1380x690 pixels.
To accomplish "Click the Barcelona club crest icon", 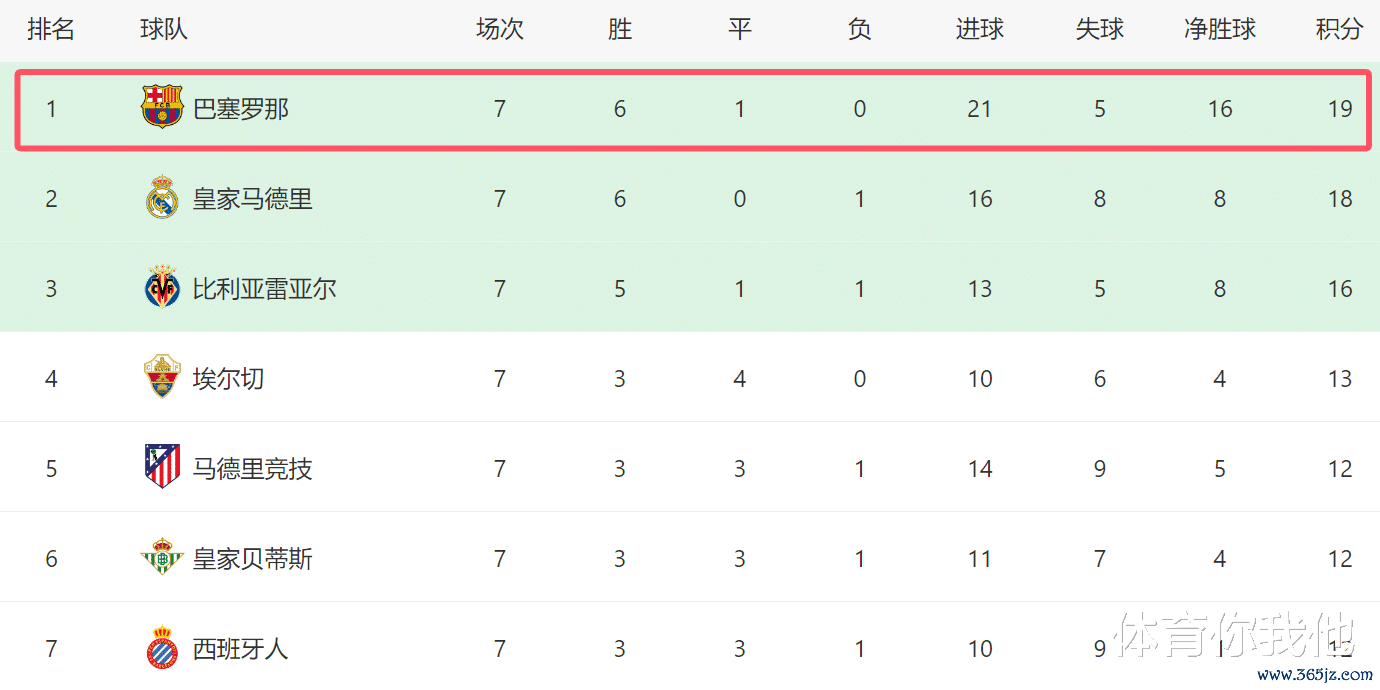I will point(162,108).
